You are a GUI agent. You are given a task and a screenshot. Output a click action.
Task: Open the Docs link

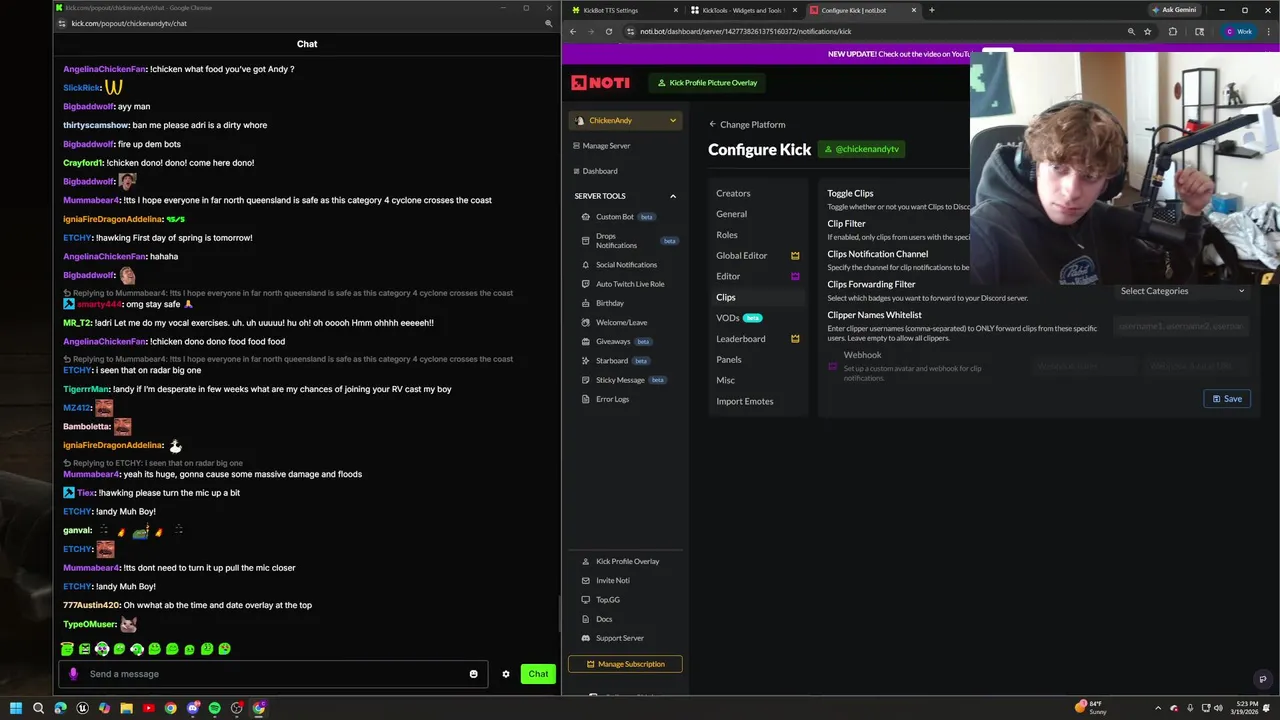click(x=597, y=619)
